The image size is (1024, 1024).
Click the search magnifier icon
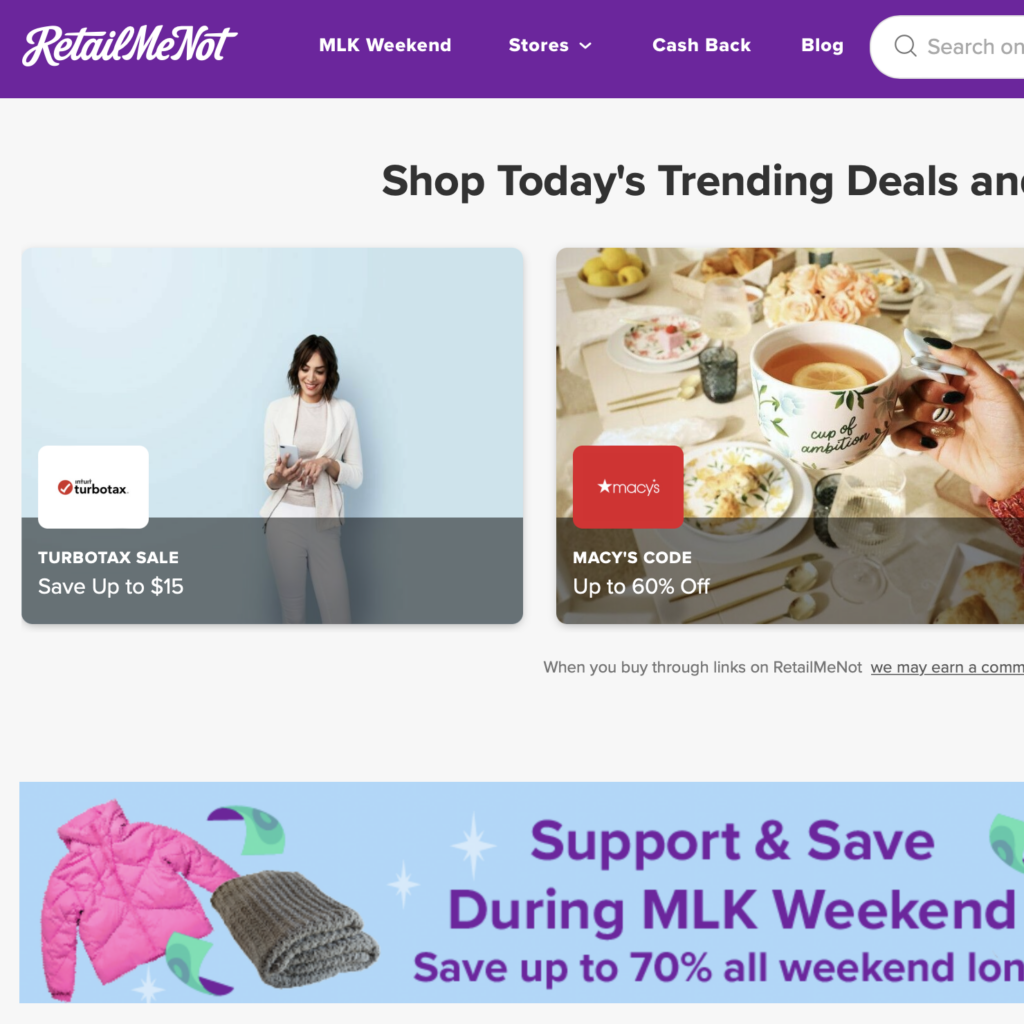(905, 46)
